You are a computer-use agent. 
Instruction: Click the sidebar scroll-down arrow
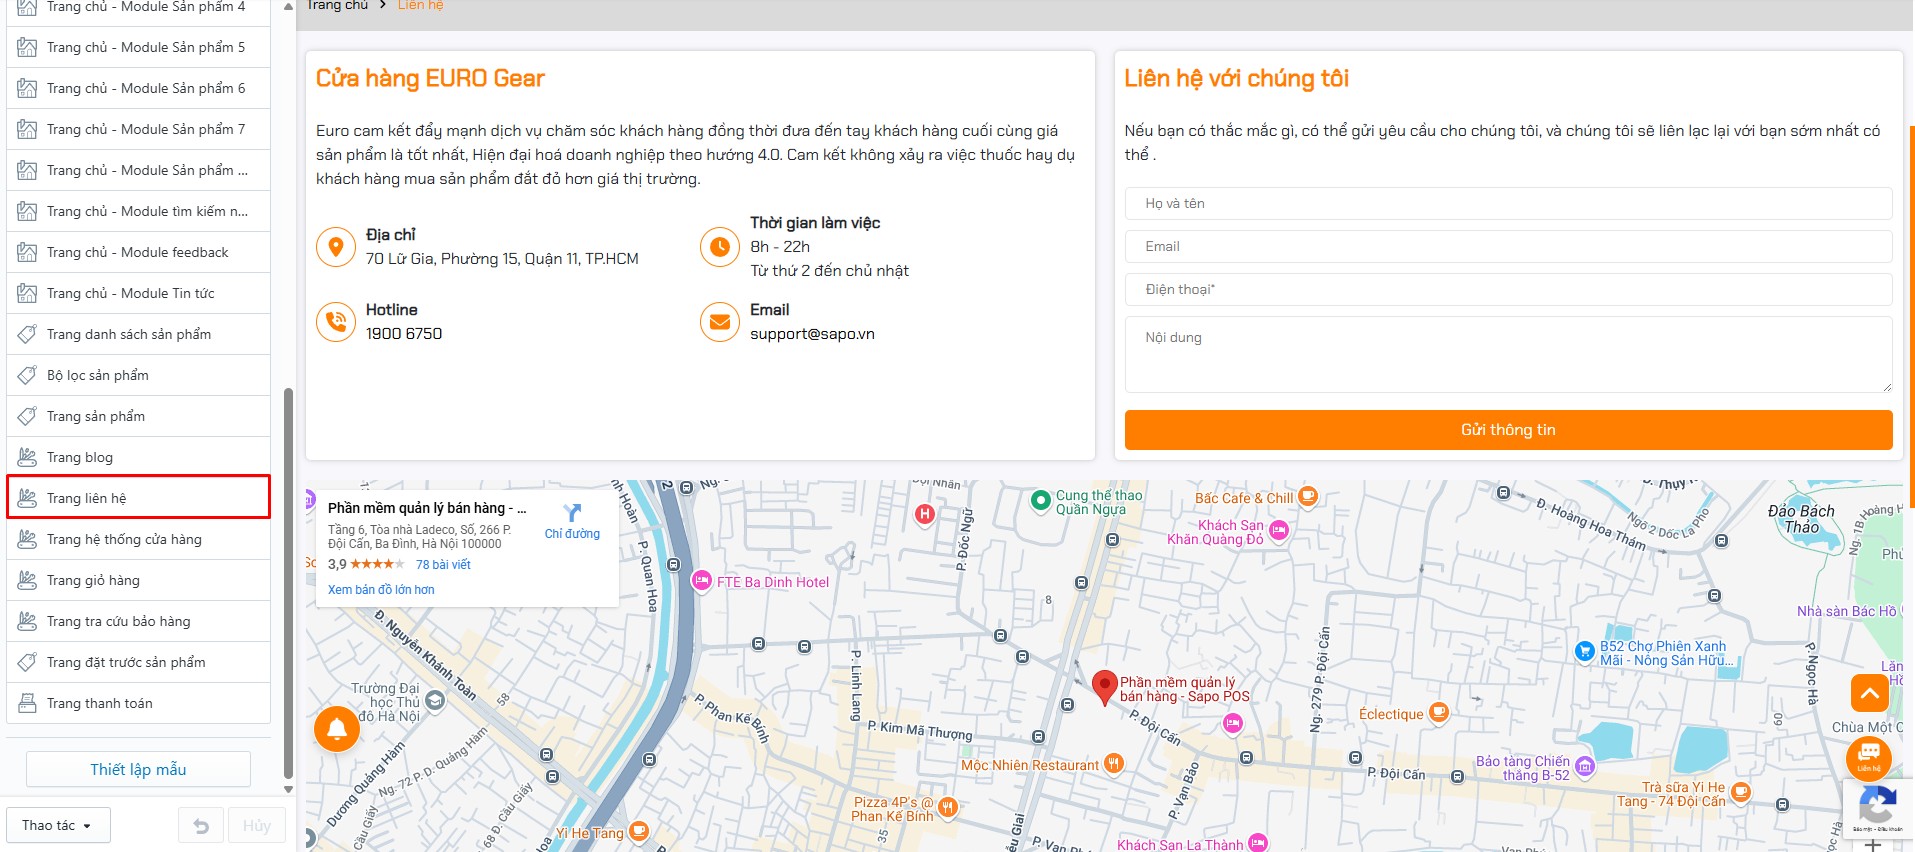point(288,789)
